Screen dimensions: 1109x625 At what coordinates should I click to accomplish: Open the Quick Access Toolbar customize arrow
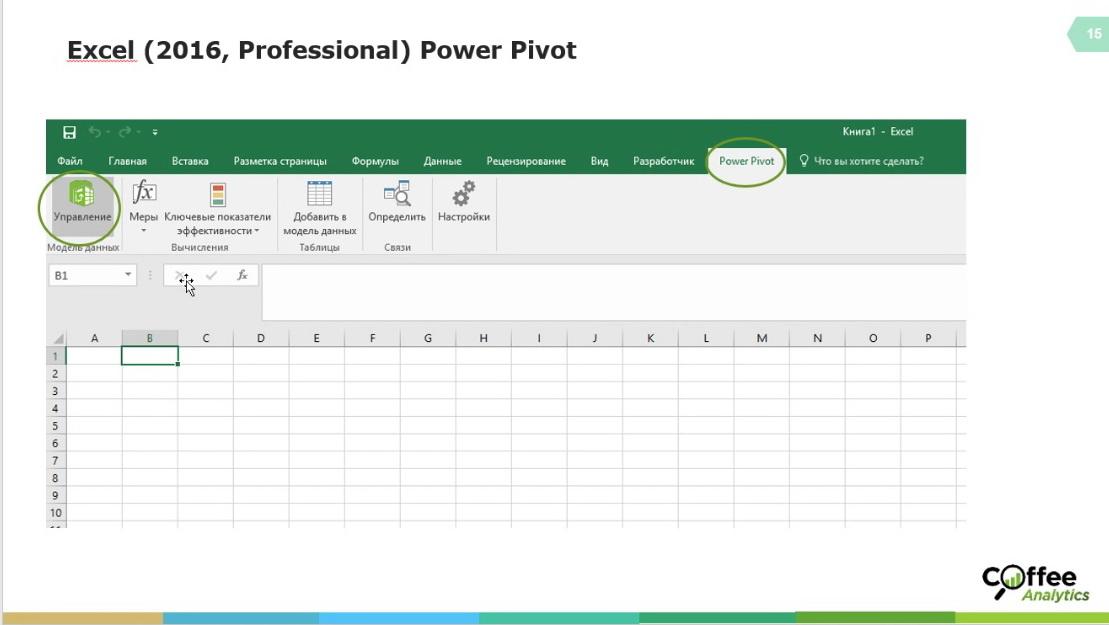click(x=155, y=132)
